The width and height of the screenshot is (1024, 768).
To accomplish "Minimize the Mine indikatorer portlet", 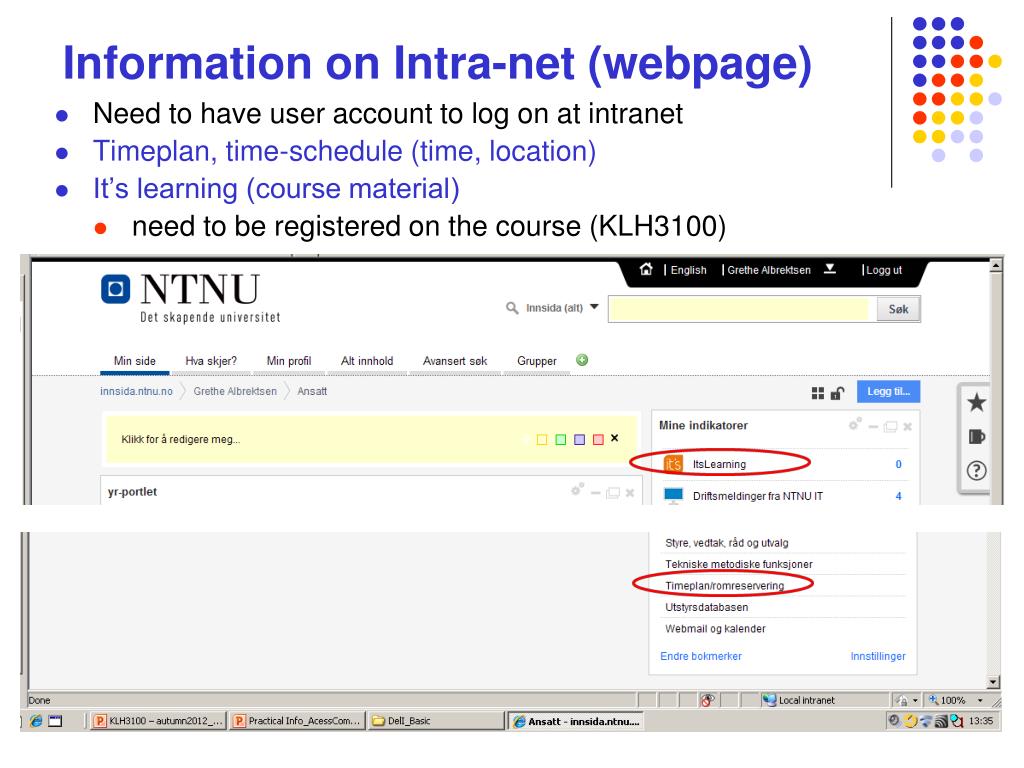I will 874,426.
